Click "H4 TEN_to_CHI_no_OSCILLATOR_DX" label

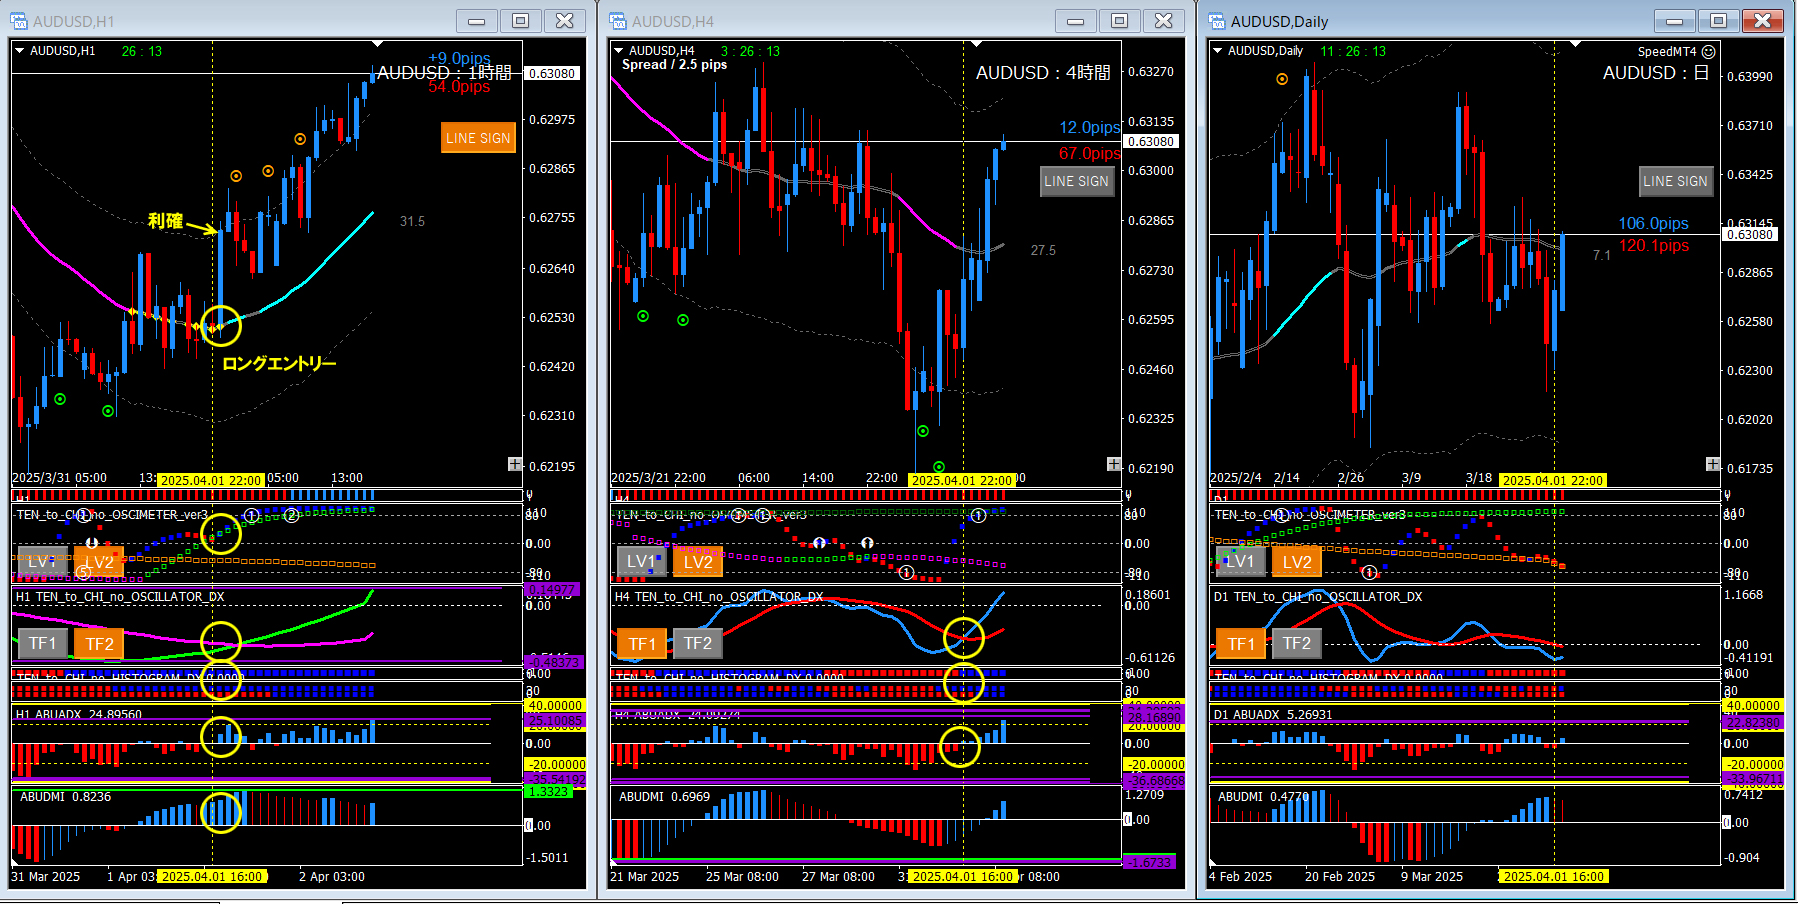[x=719, y=597]
